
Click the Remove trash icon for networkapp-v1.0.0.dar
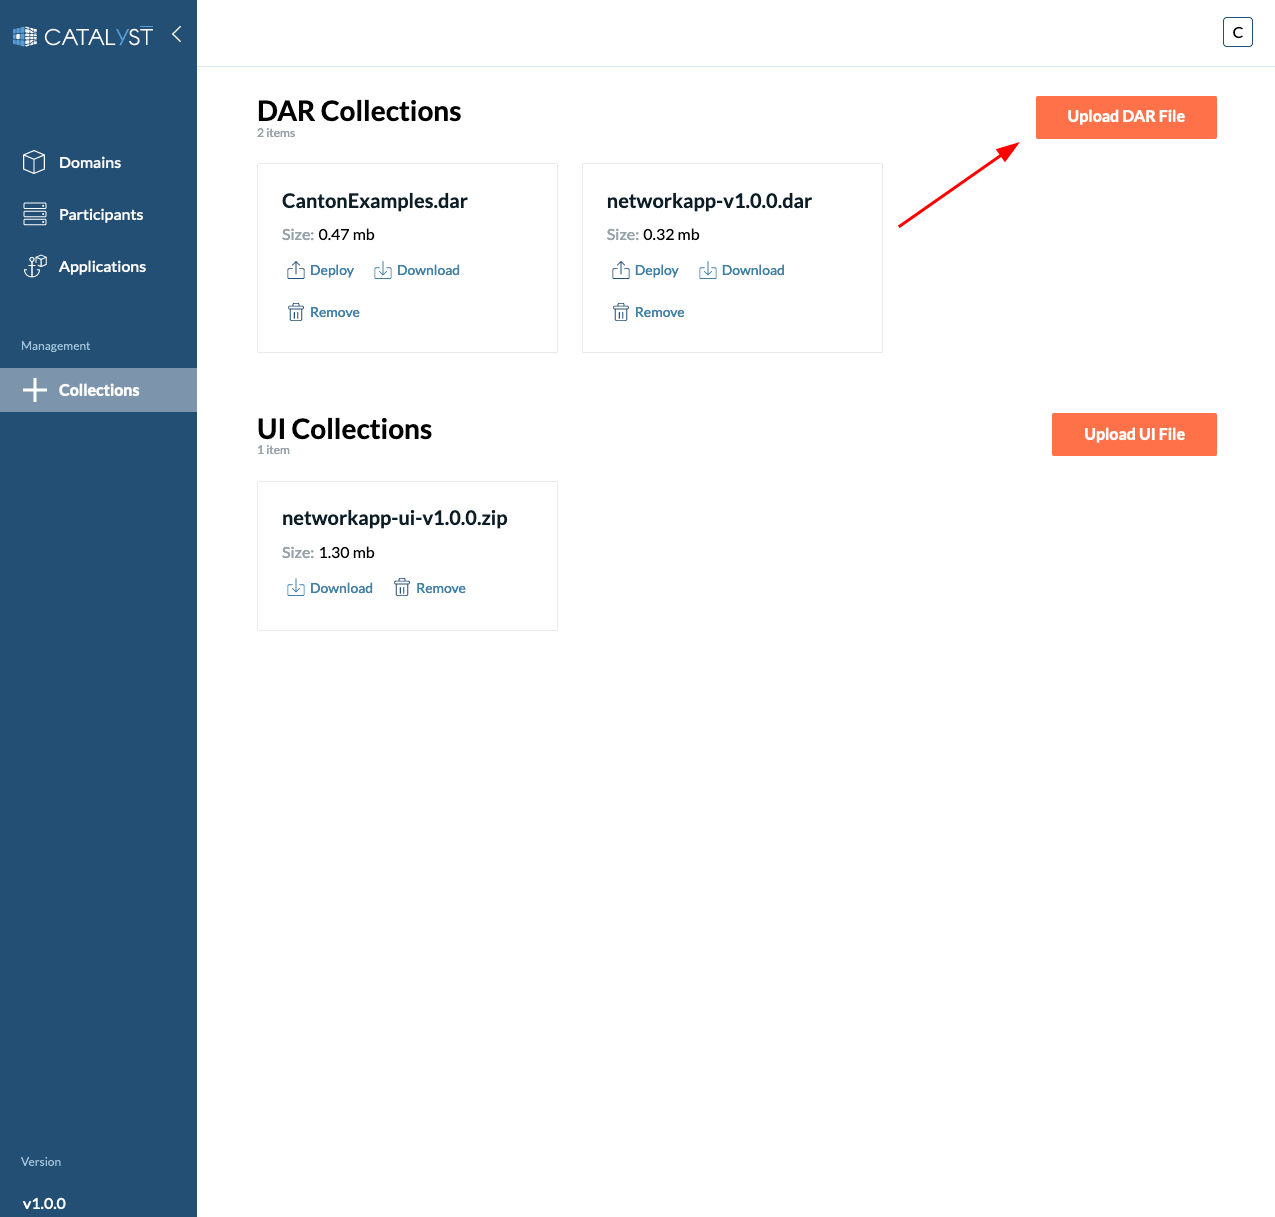pyautogui.click(x=621, y=311)
